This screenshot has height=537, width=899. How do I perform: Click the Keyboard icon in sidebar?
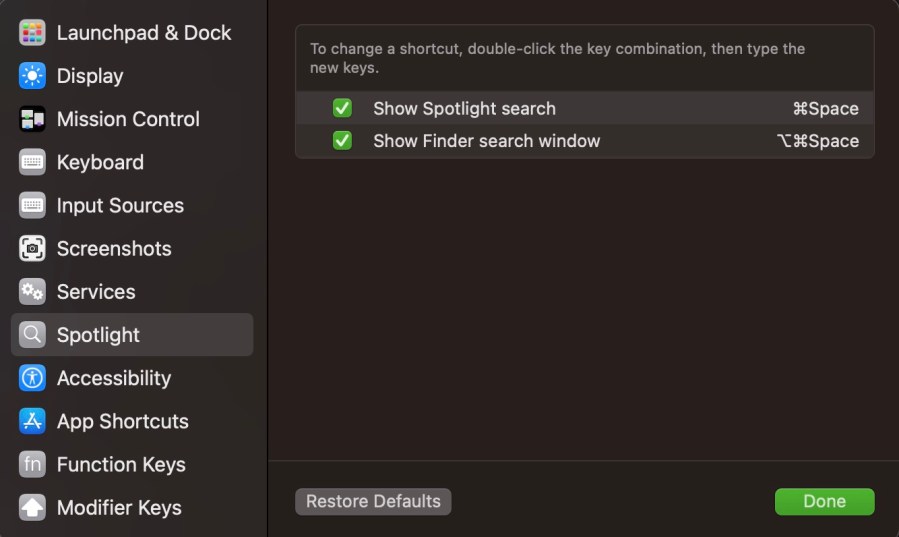pos(33,162)
